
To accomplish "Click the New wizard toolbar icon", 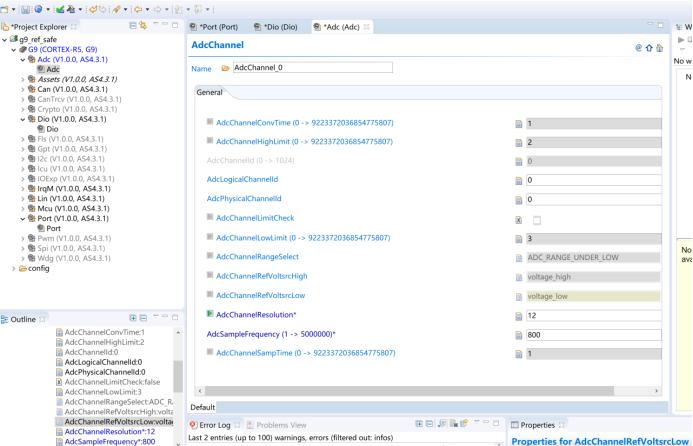I will click(4, 9).
